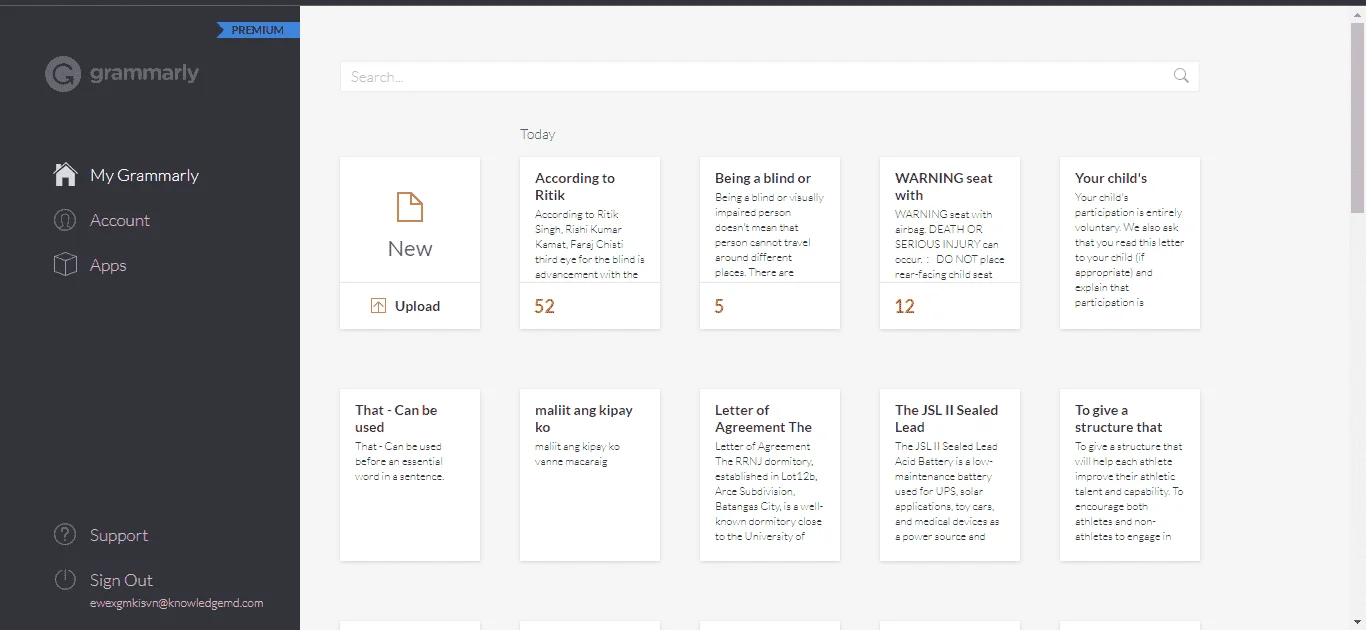Click the search magnifier icon

1181,76
